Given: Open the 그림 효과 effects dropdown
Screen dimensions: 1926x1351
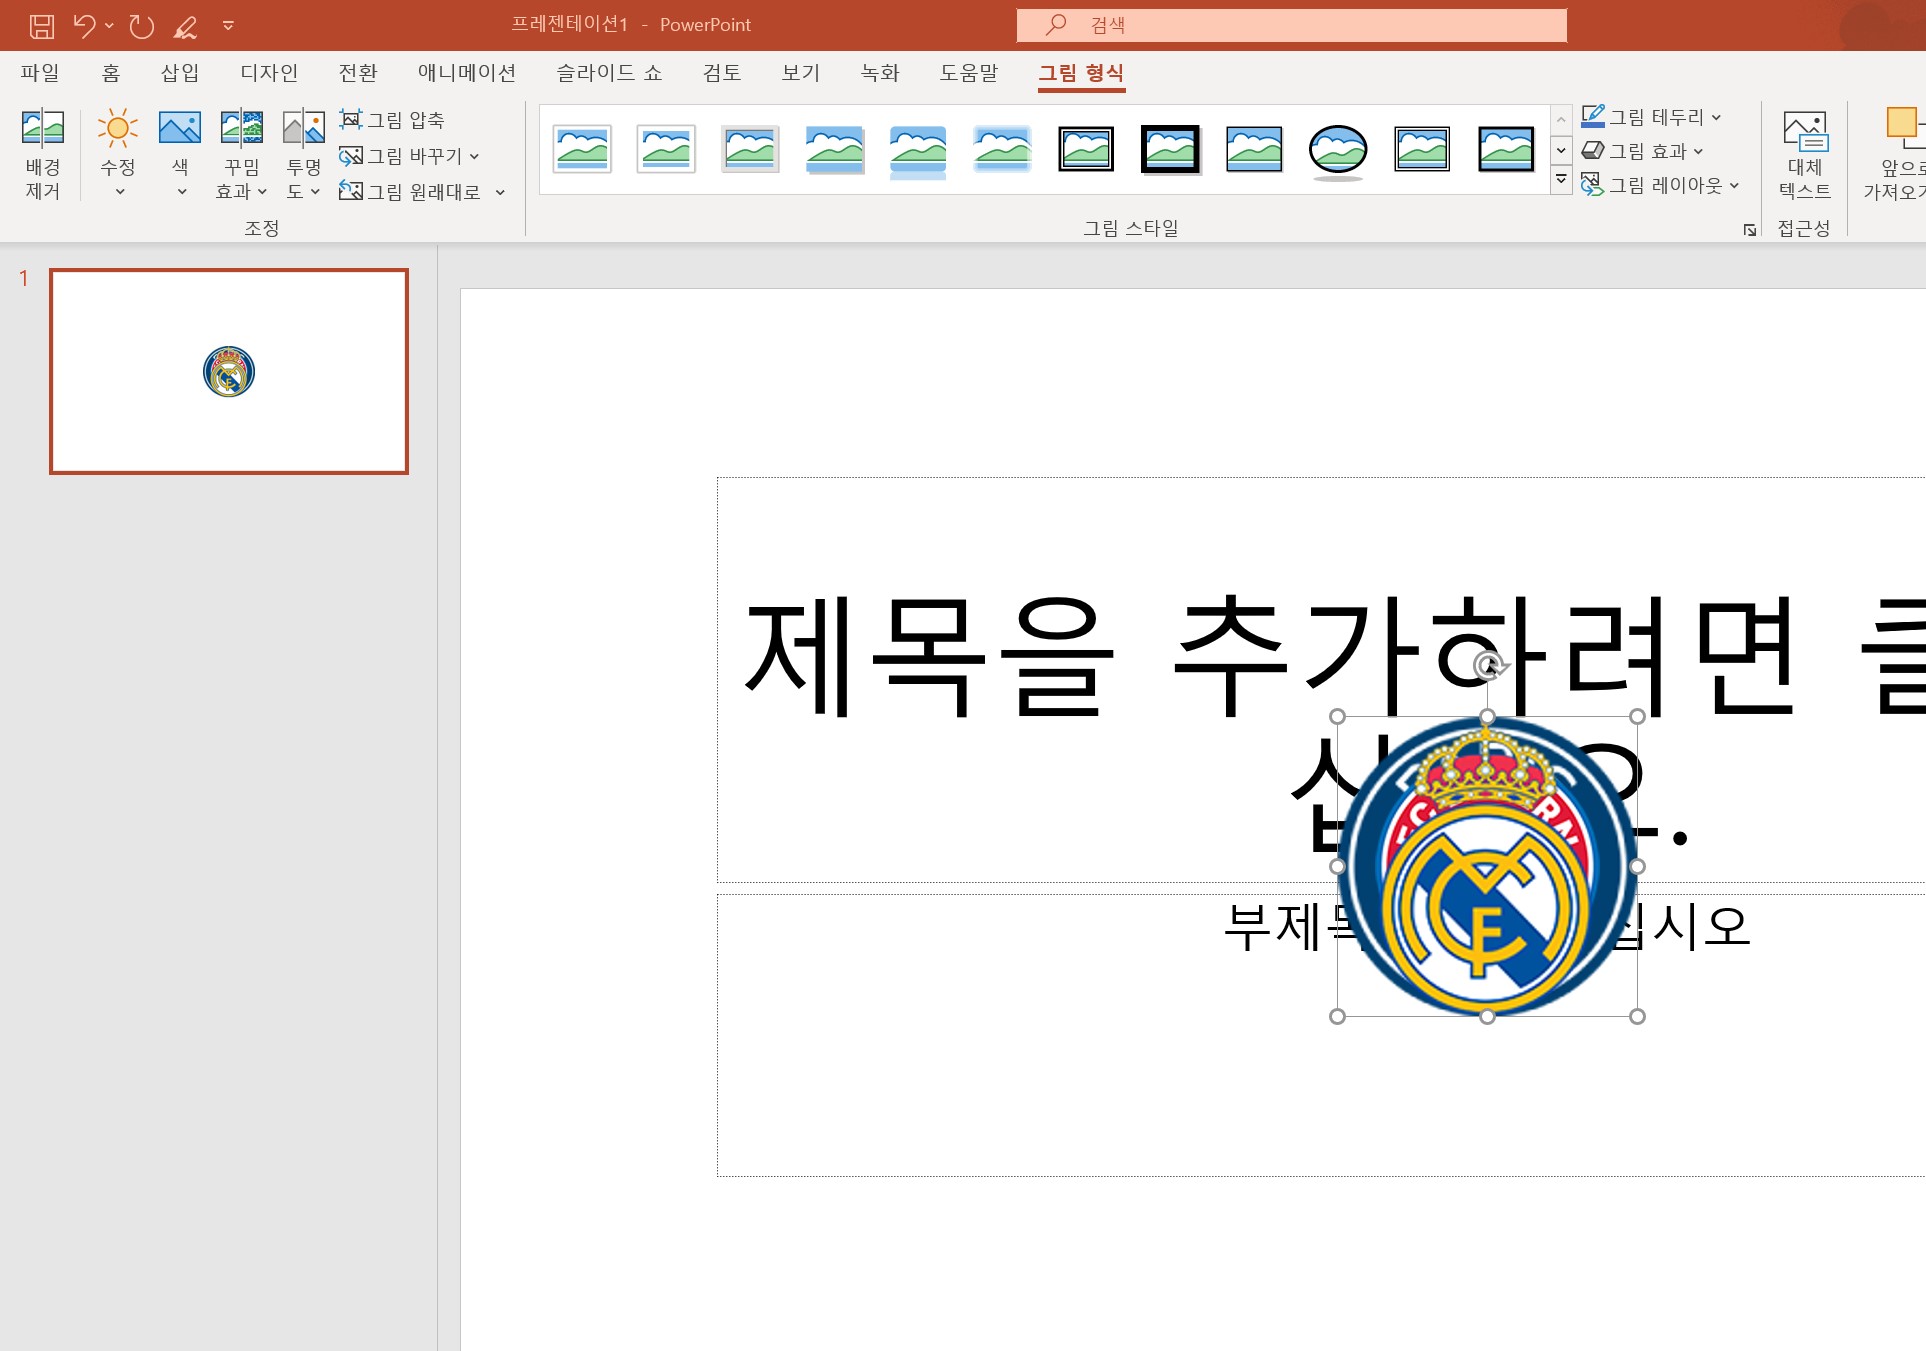Looking at the screenshot, I should click(1642, 151).
